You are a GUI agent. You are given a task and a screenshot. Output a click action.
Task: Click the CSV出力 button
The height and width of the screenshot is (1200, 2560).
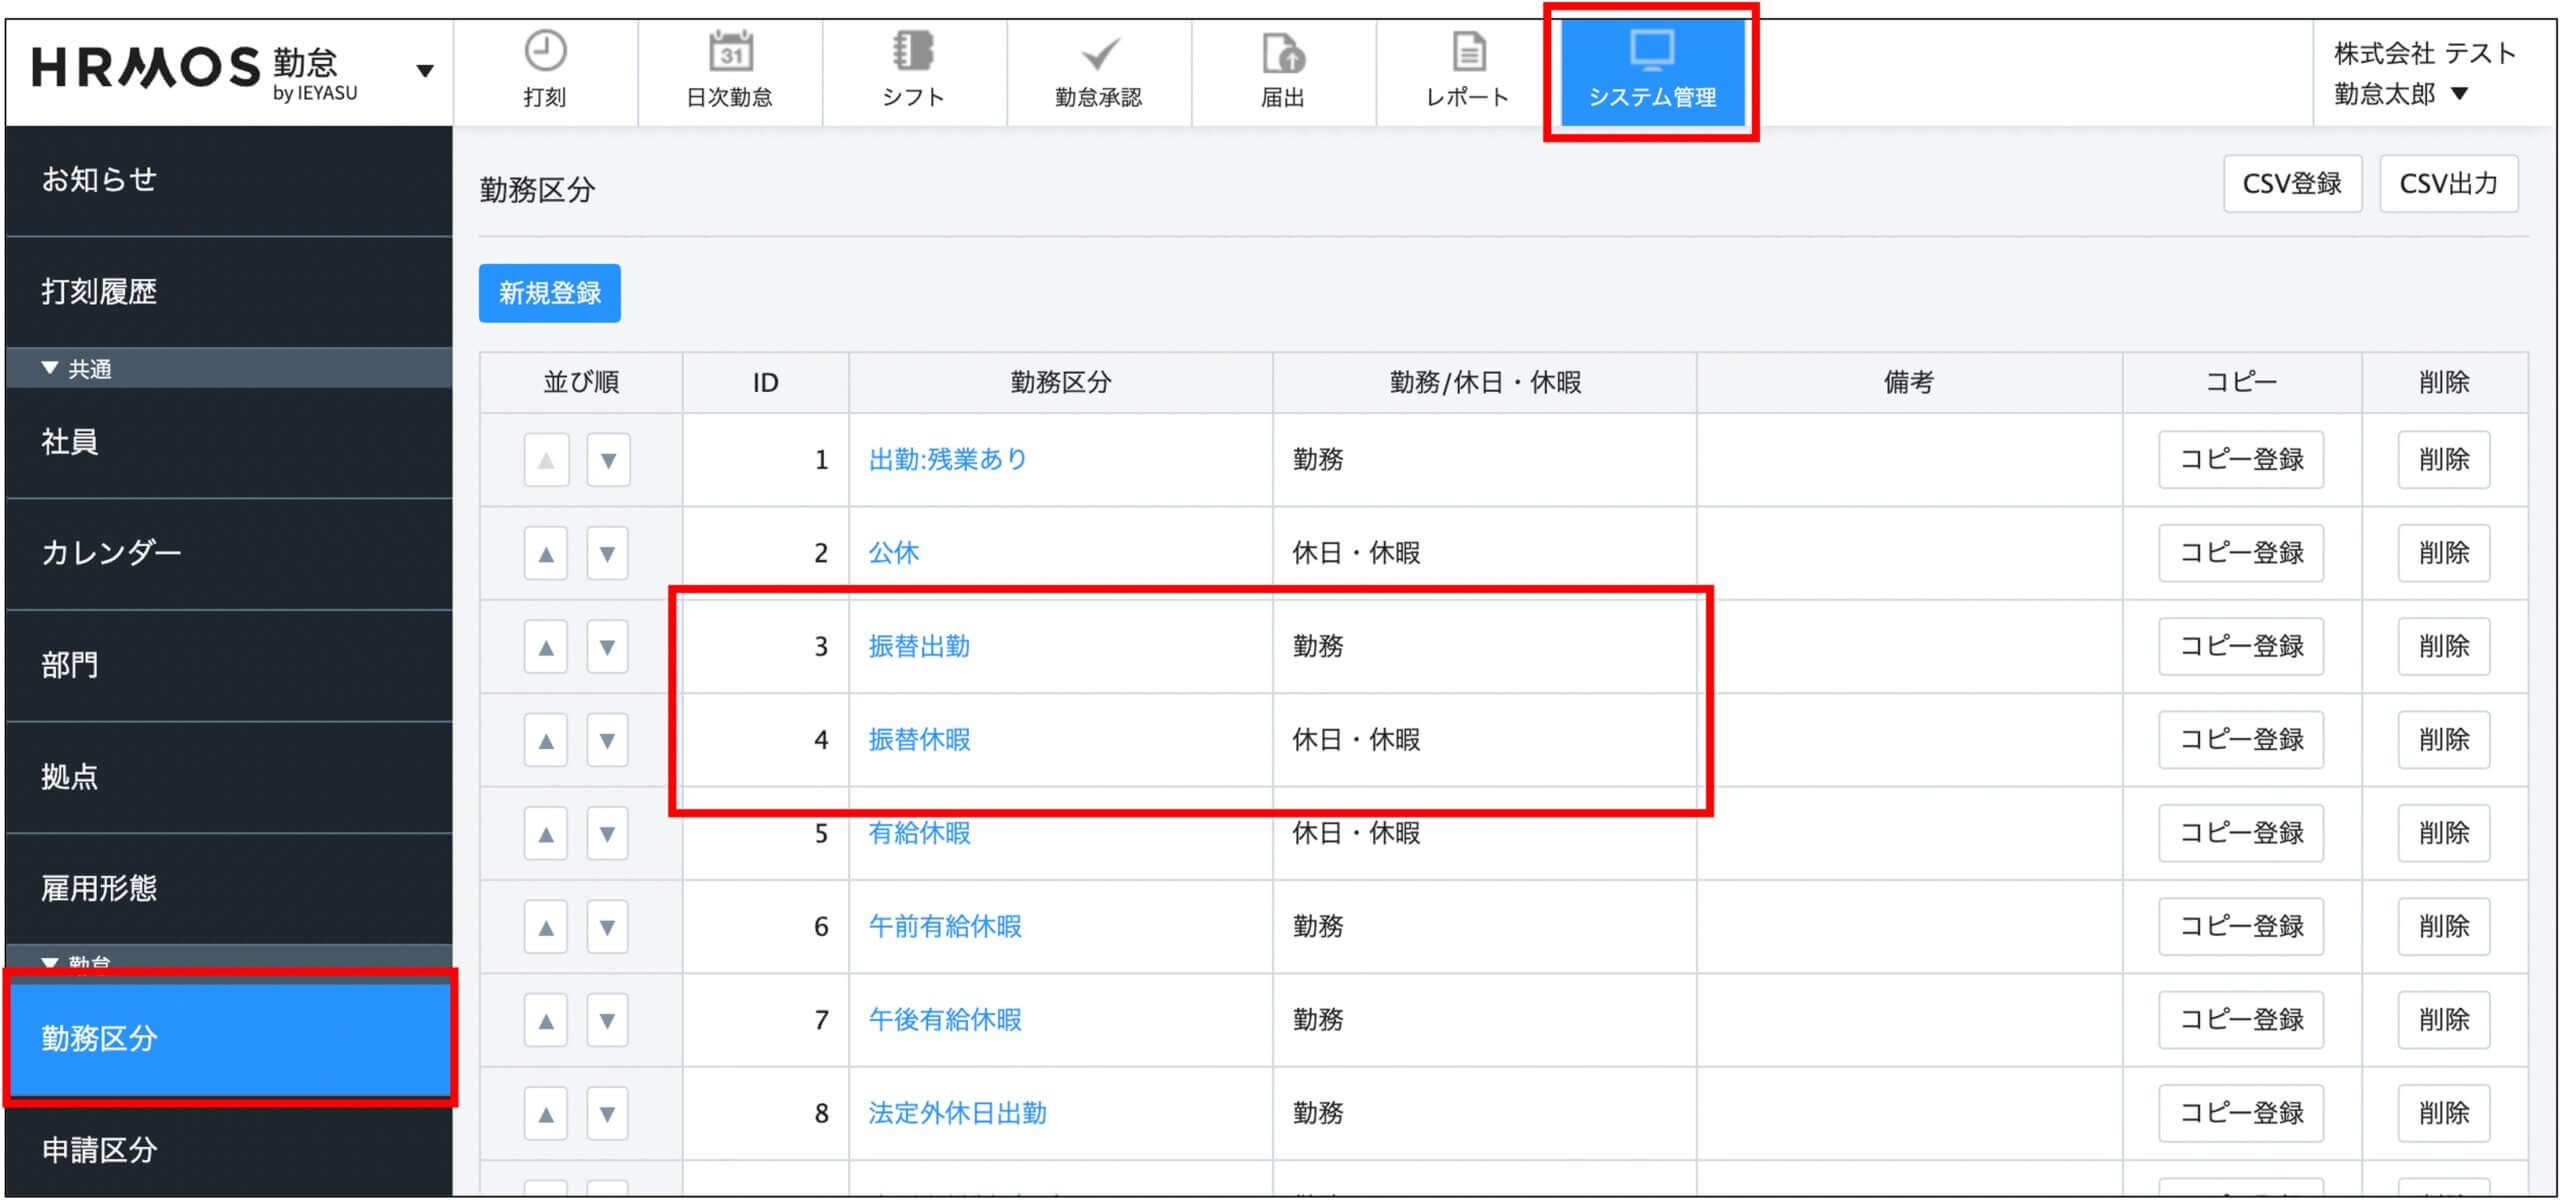(x=2448, y=184)
